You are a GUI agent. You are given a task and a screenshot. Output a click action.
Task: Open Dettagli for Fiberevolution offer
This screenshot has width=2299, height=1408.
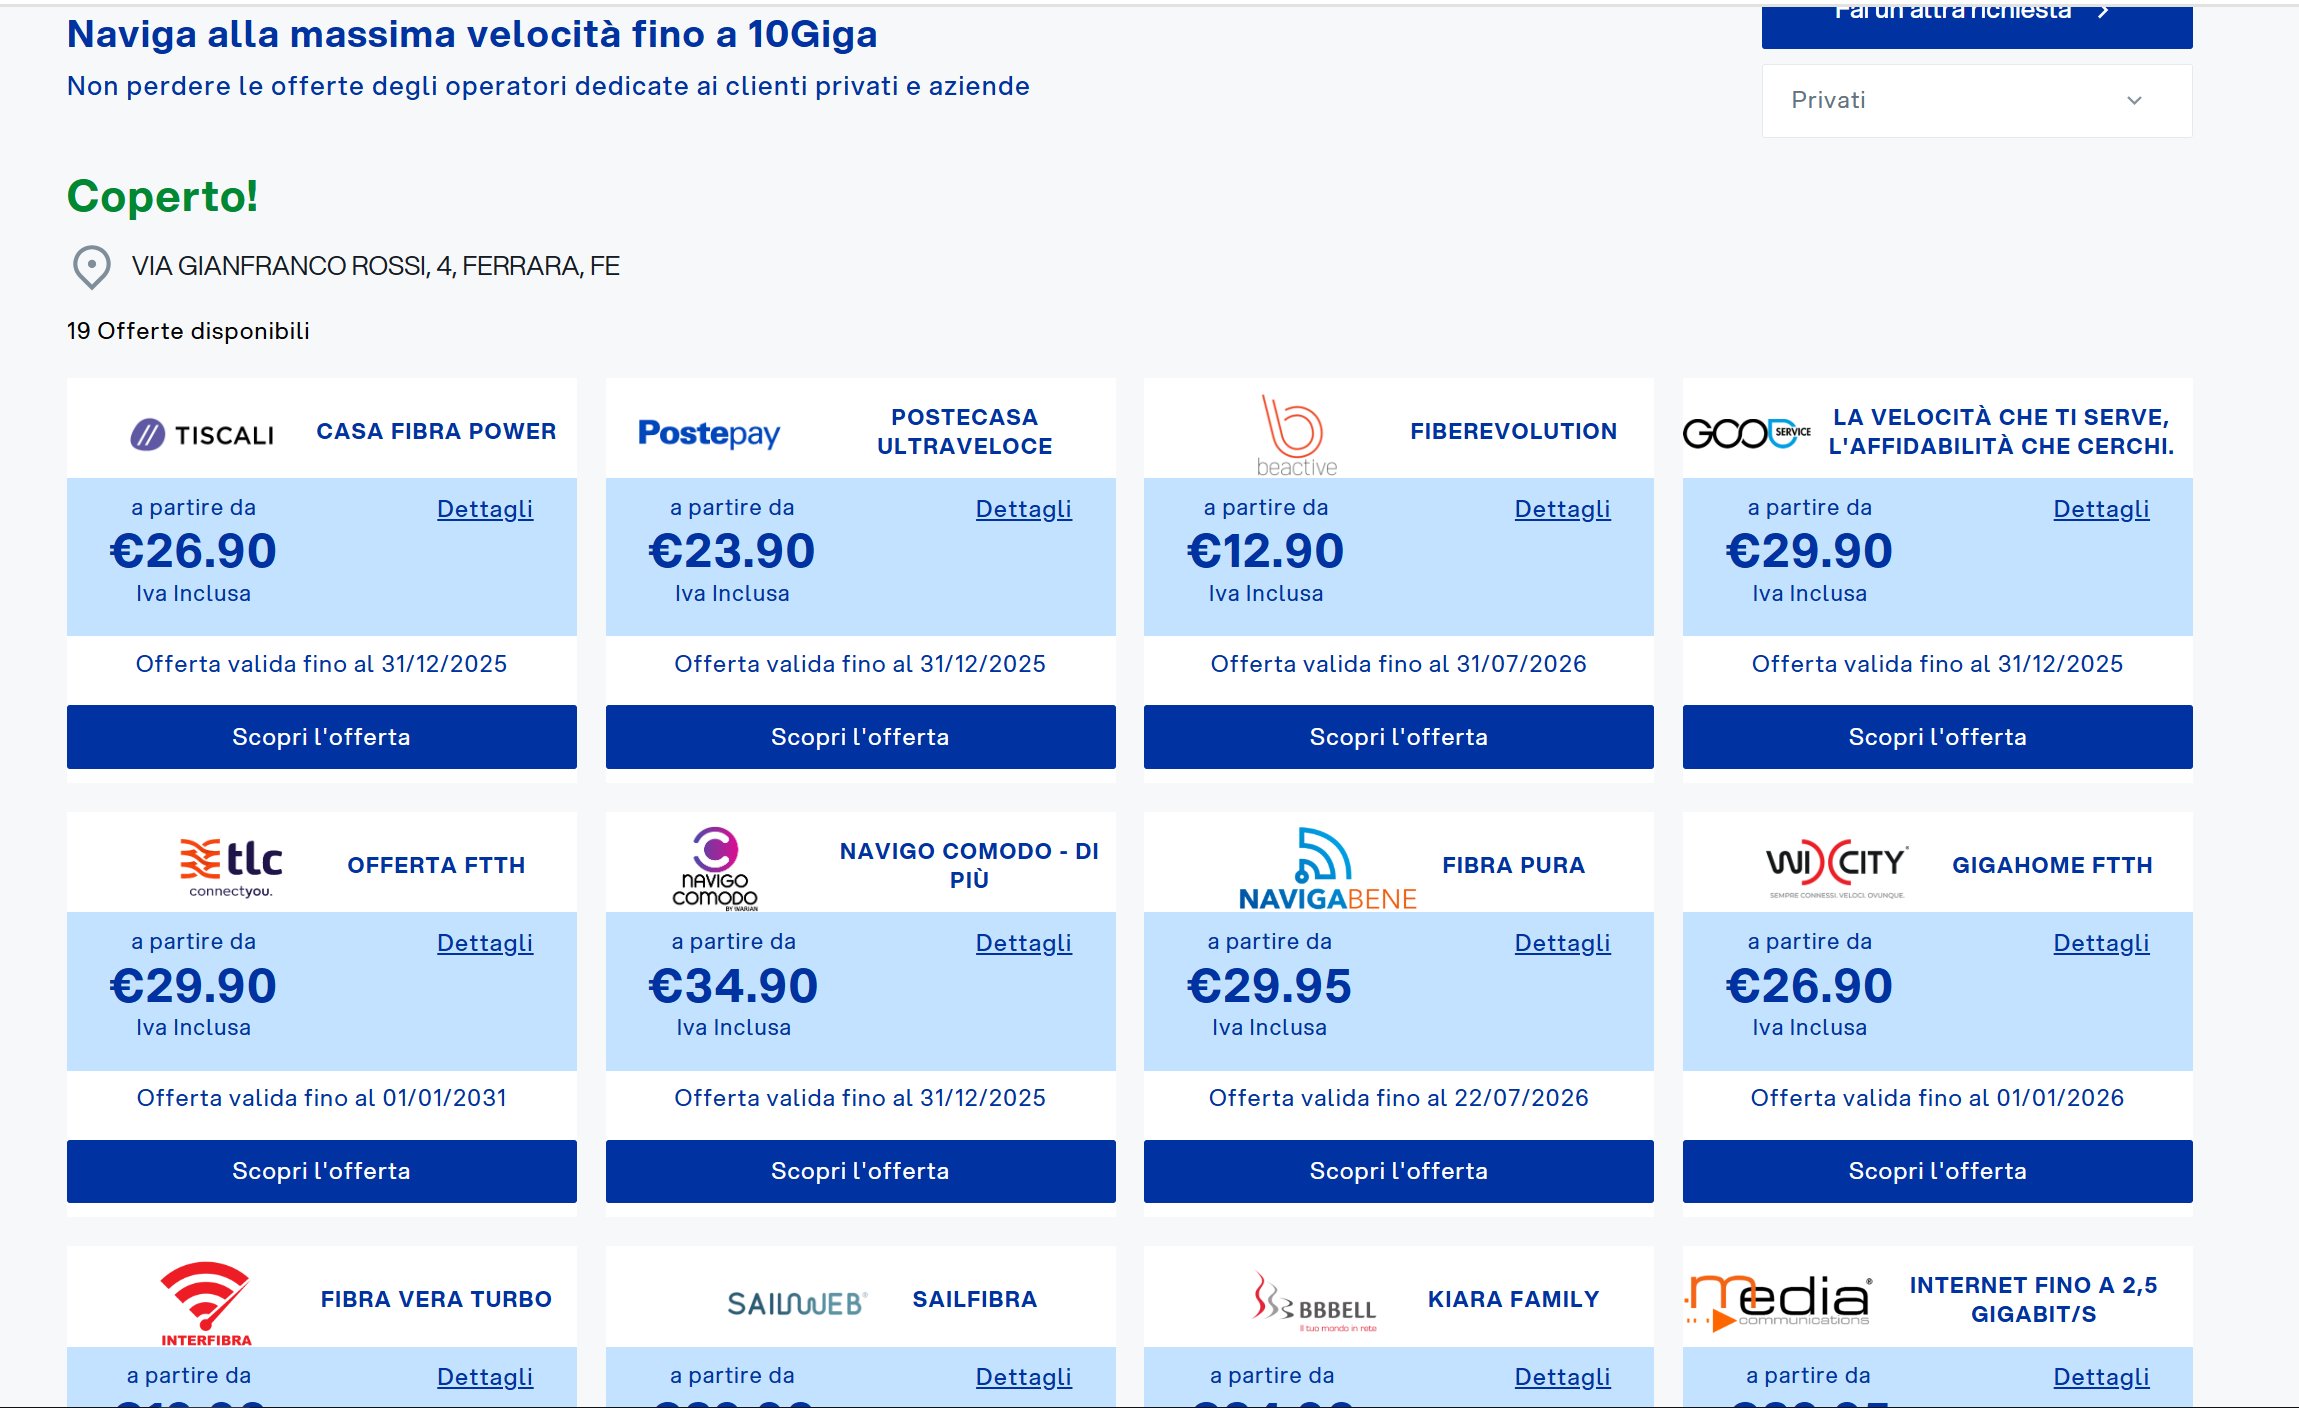point(1561,509)
